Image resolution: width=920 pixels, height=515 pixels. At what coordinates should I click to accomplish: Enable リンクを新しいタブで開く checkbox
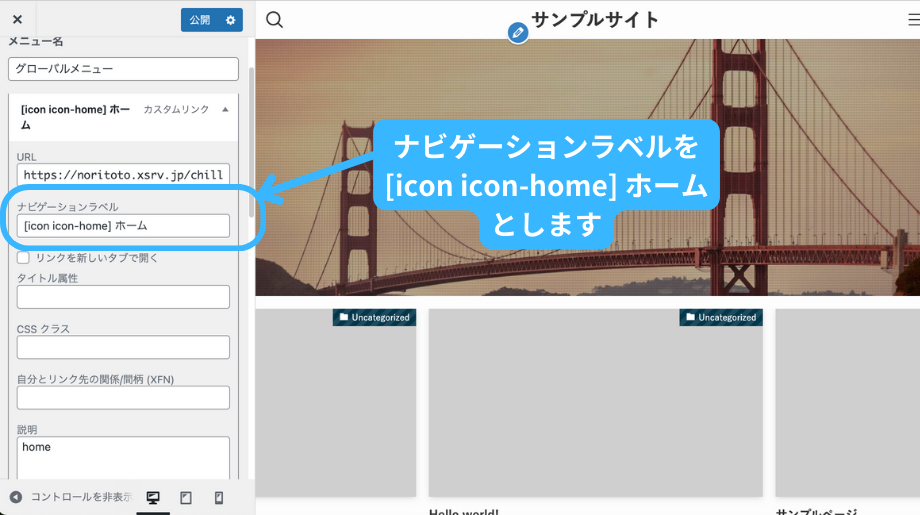pos(23,258)
